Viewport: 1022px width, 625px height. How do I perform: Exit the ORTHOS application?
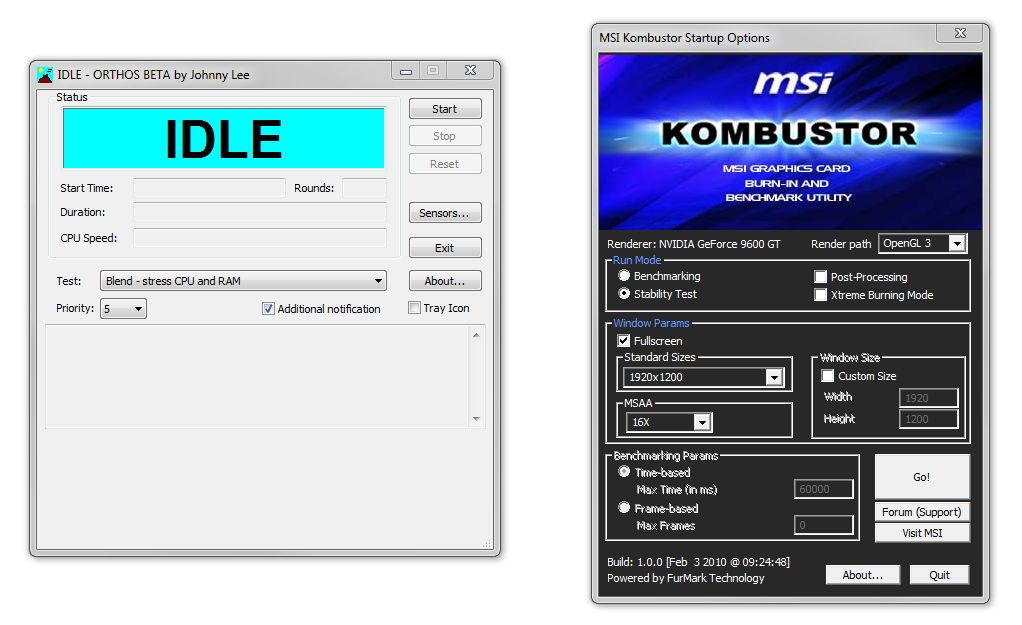coord(445,248)
